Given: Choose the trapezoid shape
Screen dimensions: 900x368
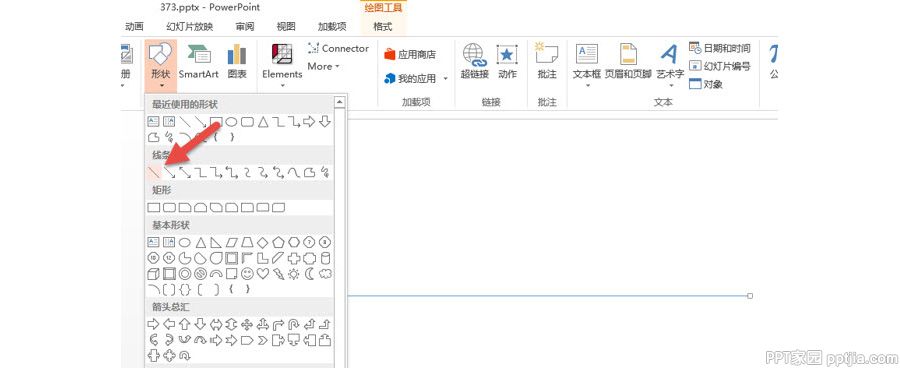Looking at the screenshot, I should pos(247,242).
